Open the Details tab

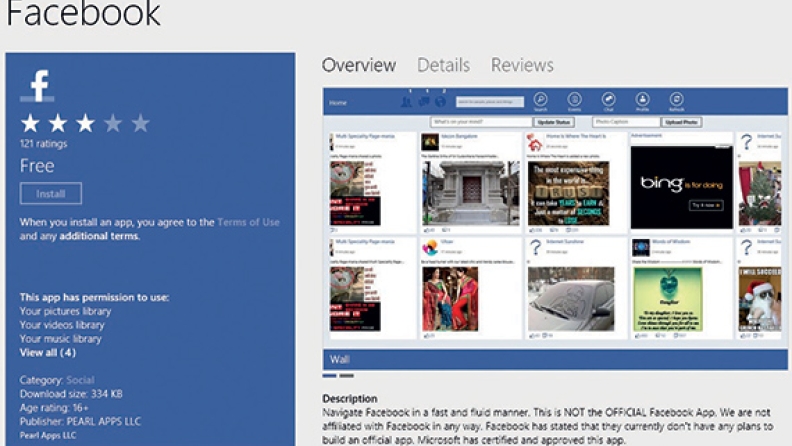tap(443, 65)
